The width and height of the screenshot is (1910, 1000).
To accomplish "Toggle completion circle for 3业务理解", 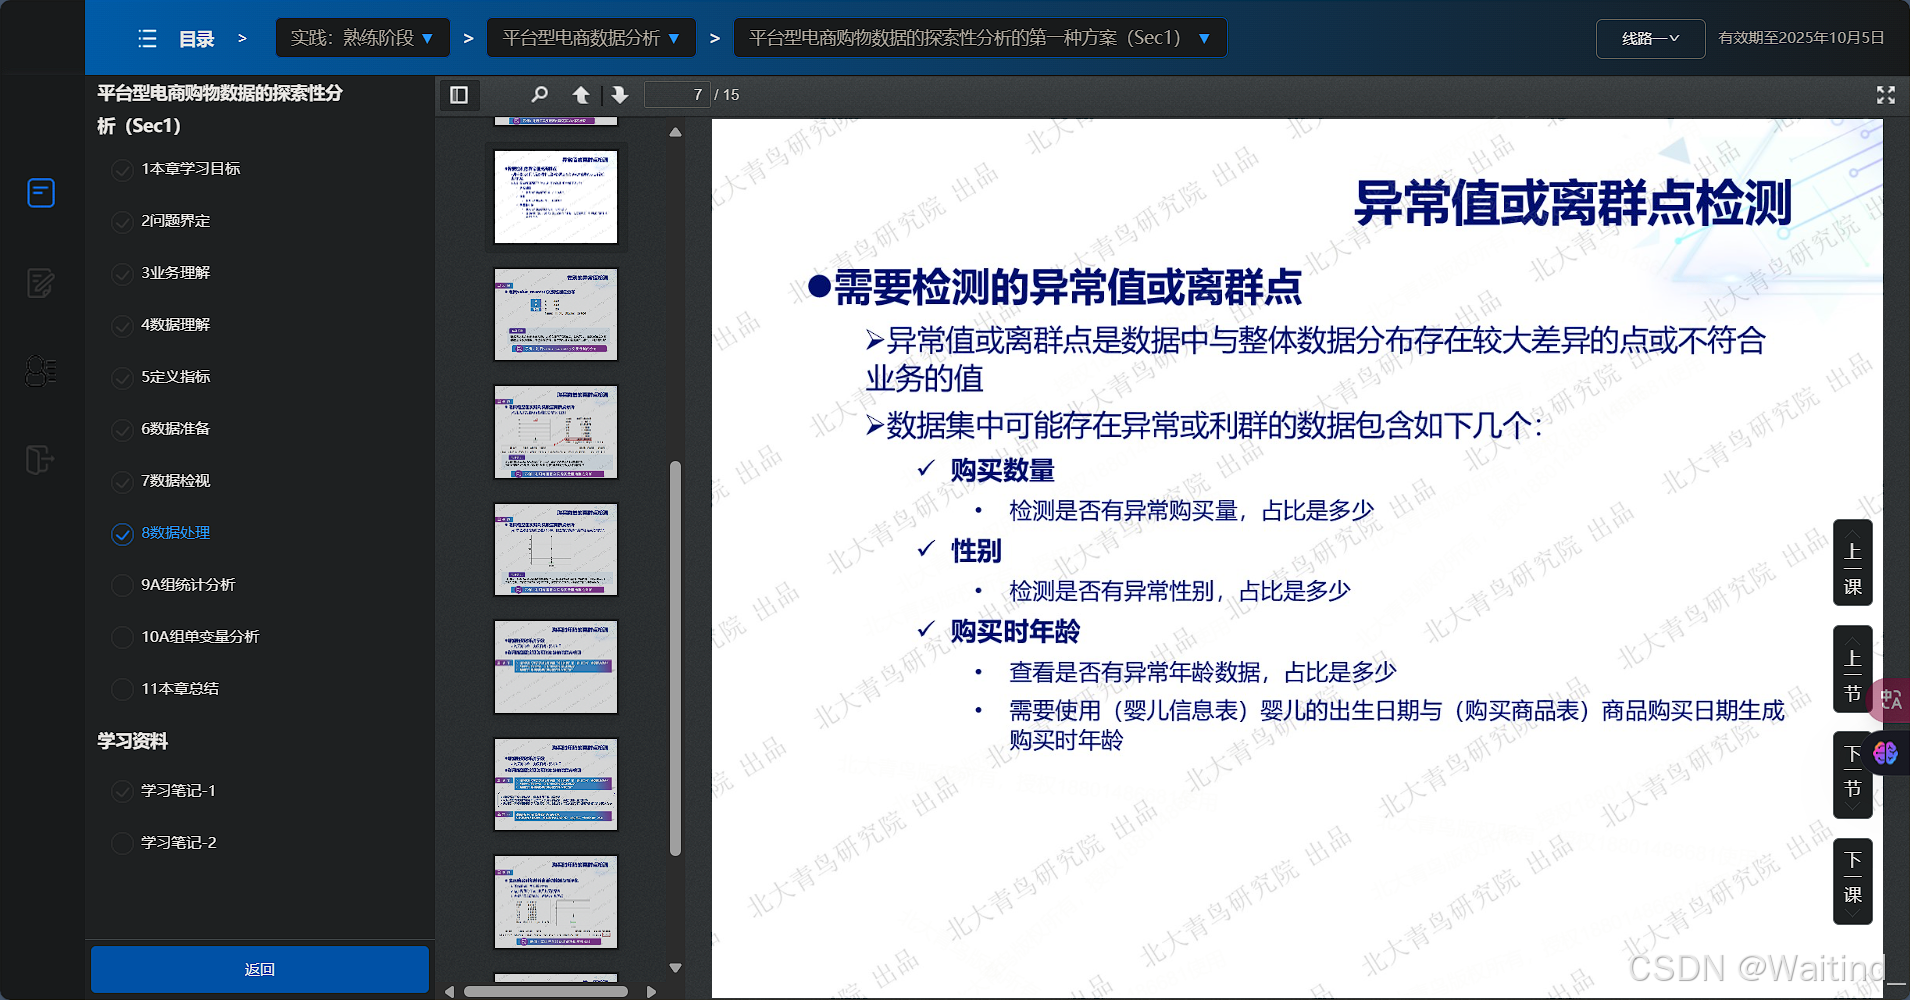I will (x=122, y=274).
